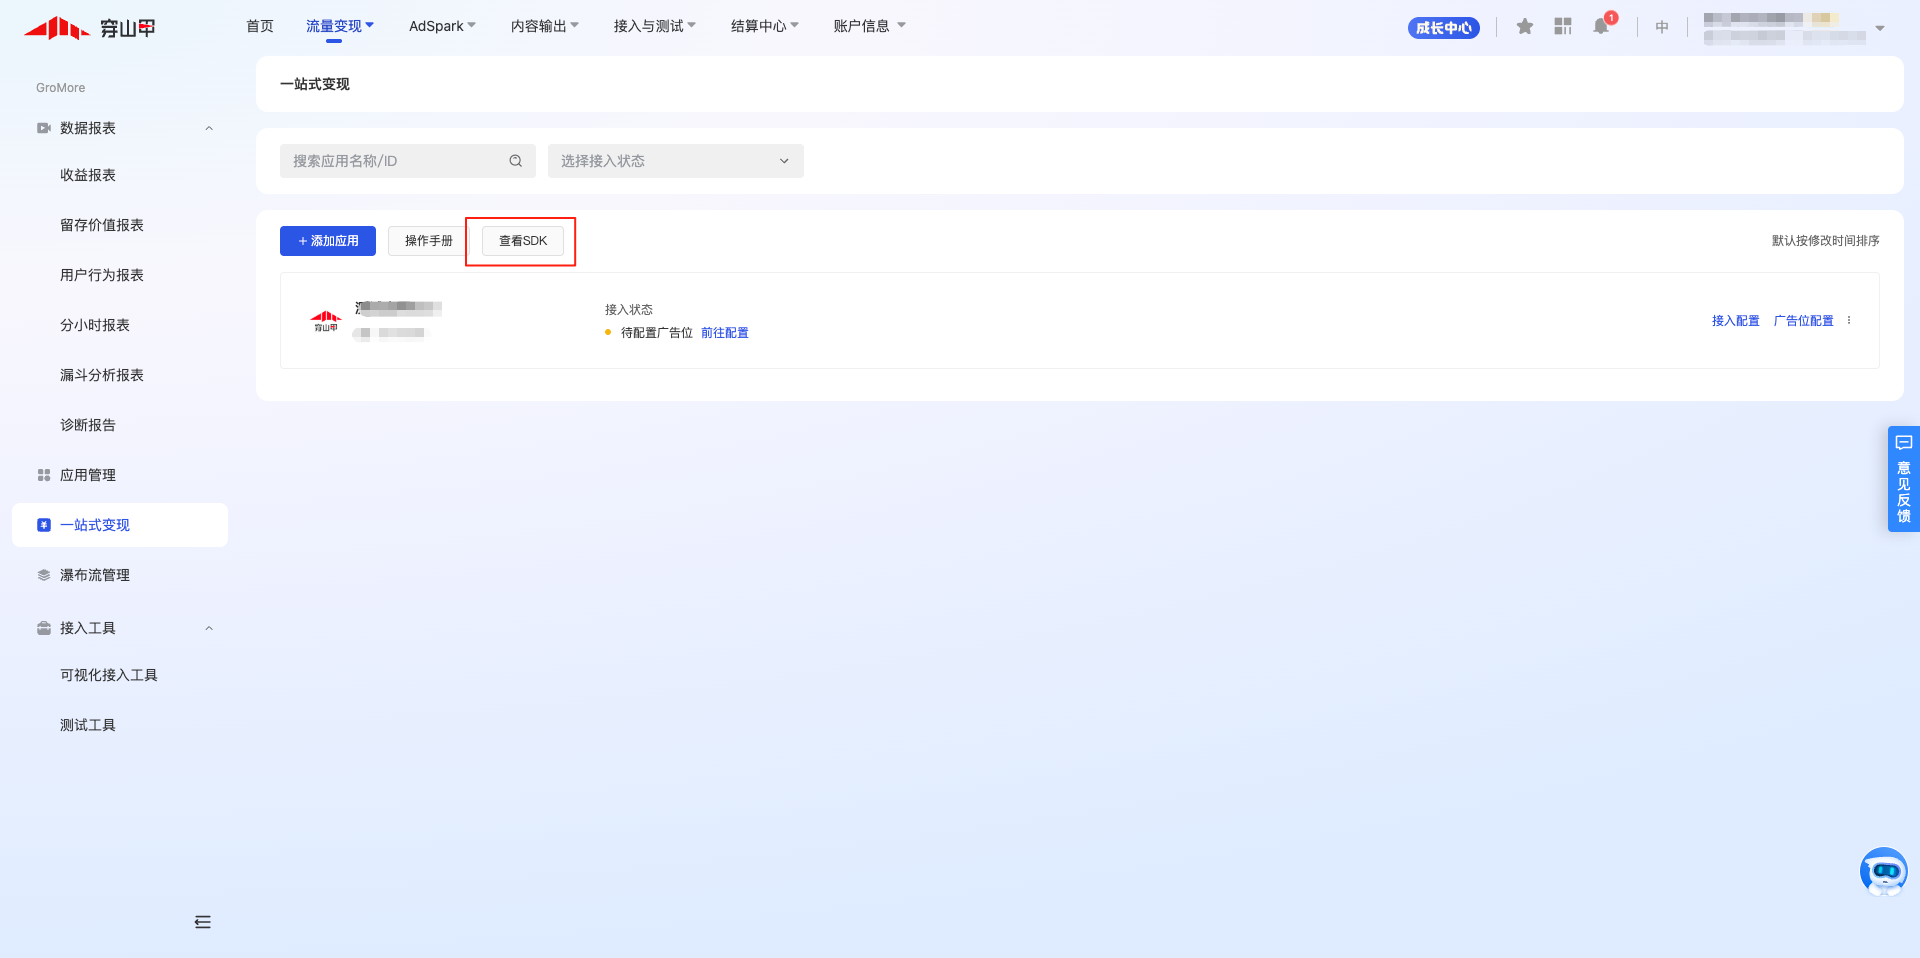Click the feedback side tab (意见反馈)
This screenshot has height=958, width=1920.
pyautogui.click(x=1903, y=480)
